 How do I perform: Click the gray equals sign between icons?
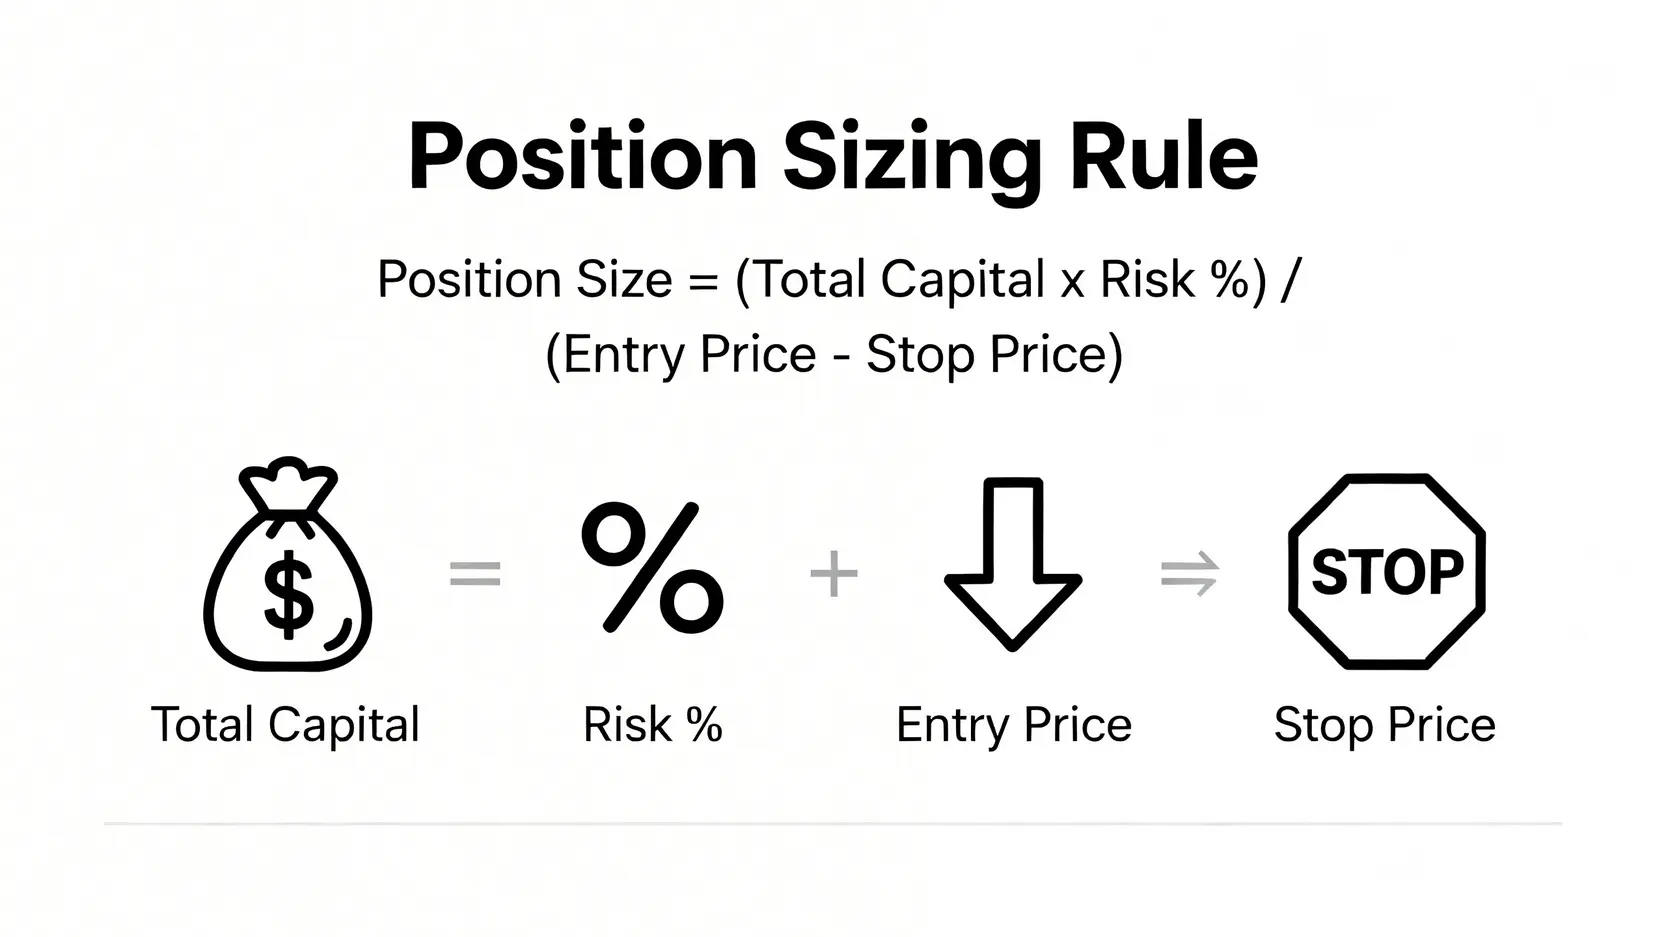(475, 574)
